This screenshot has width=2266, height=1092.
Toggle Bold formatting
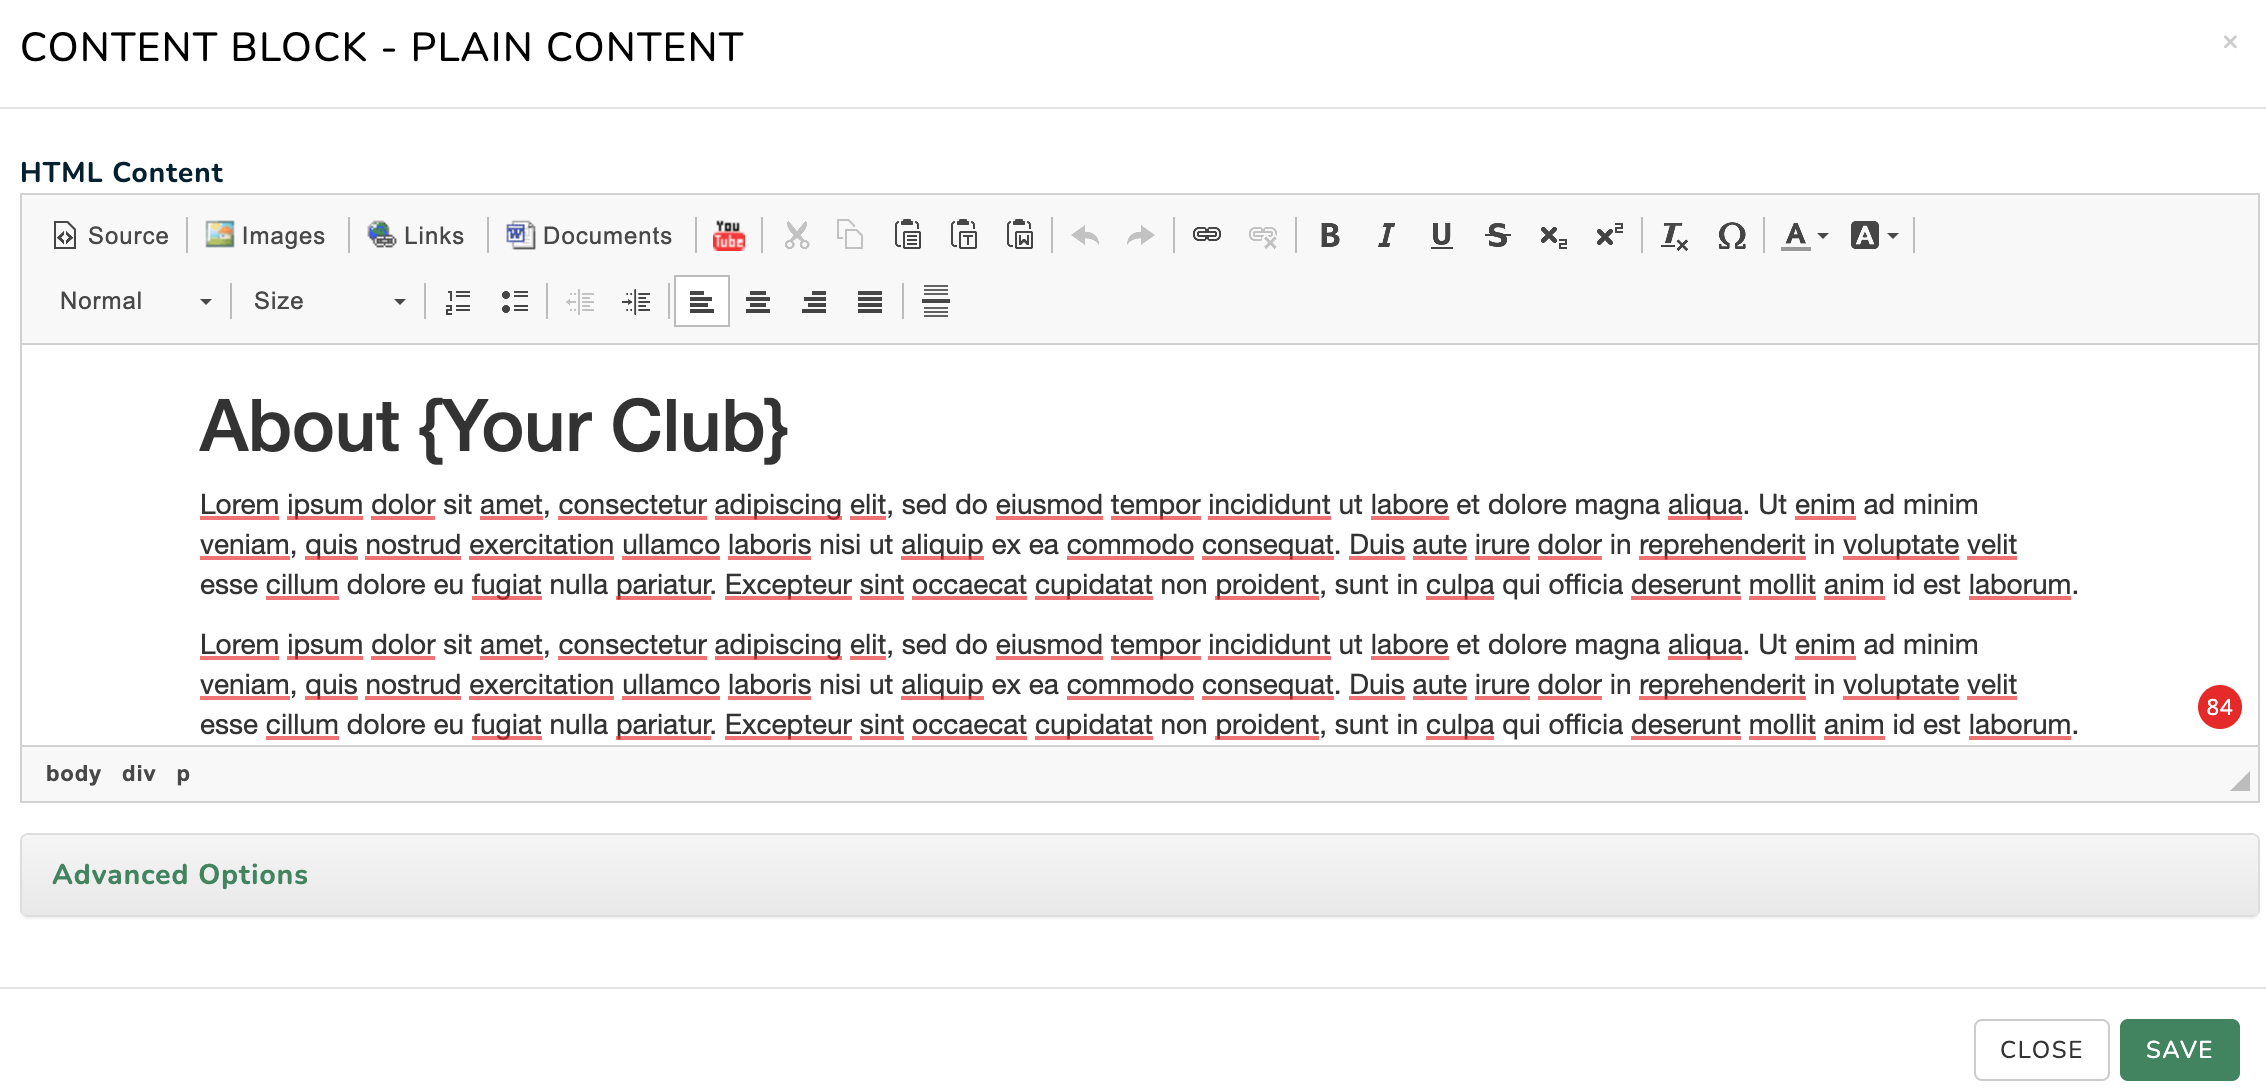click(1330, 235)
